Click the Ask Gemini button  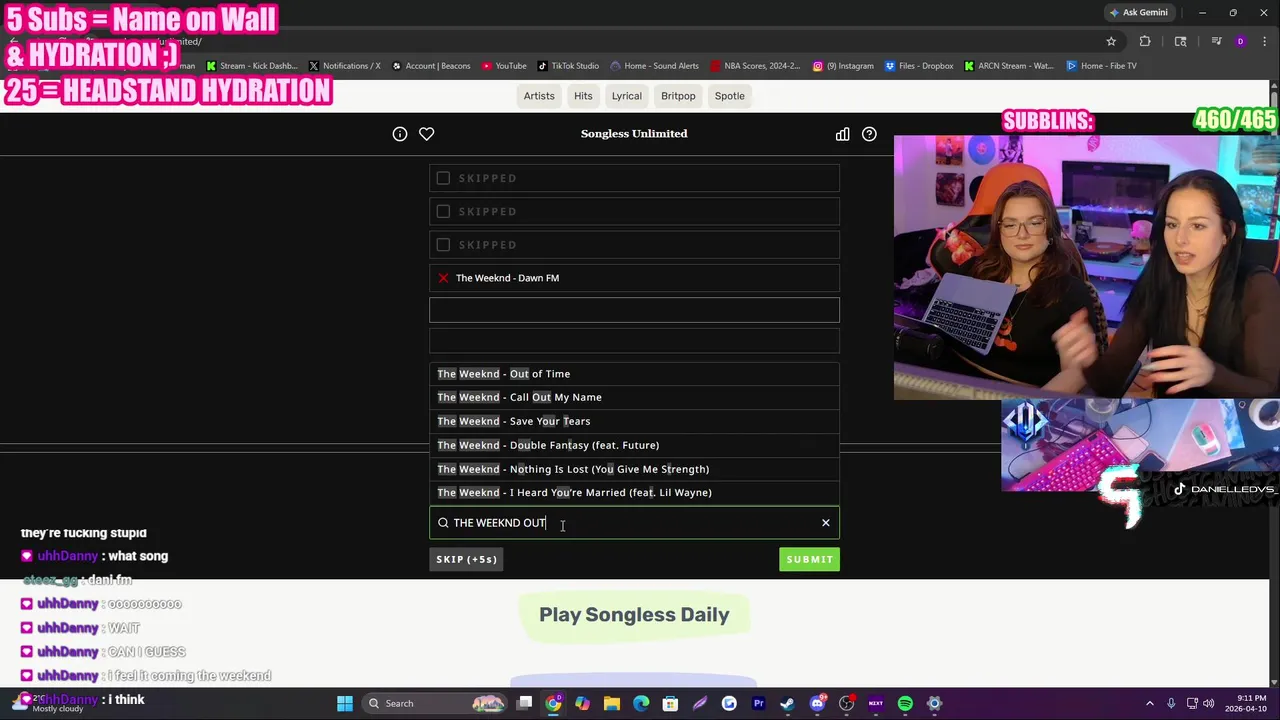pos(1138,13)
